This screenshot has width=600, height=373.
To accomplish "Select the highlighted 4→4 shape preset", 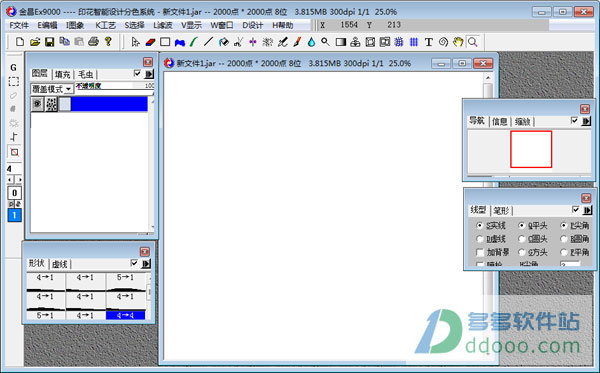I will tap(126, 315).
